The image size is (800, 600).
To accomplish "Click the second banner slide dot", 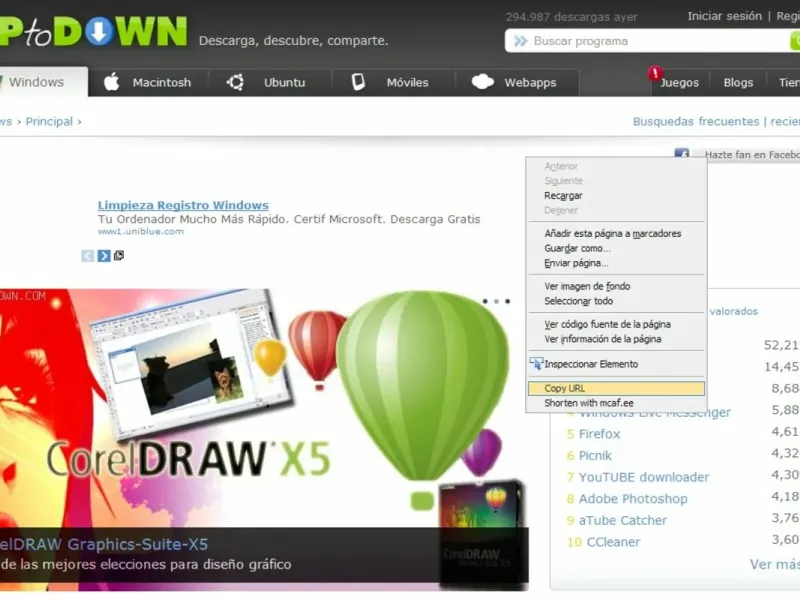I will click(x=496, y=301).
